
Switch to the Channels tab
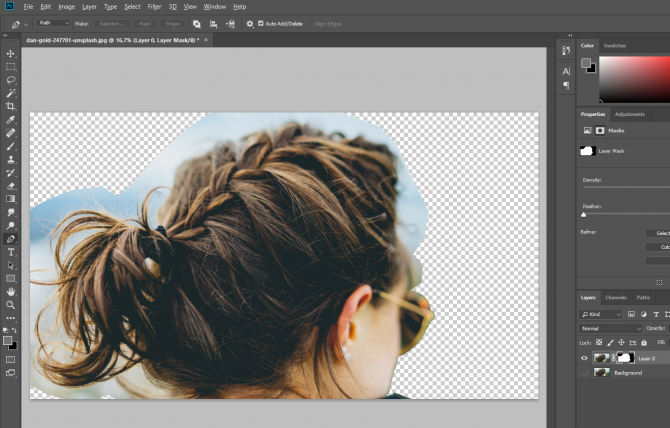[615, 297]
